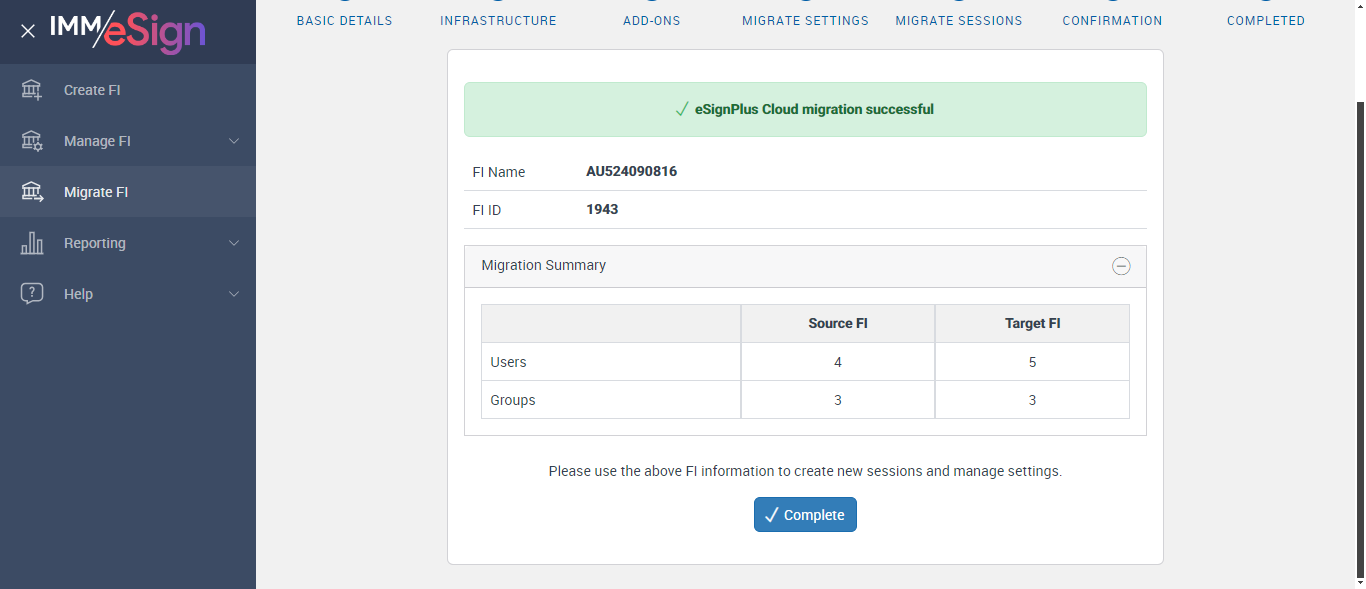
Task: Expand the Help submenu chevron
Action: (234, 294)
